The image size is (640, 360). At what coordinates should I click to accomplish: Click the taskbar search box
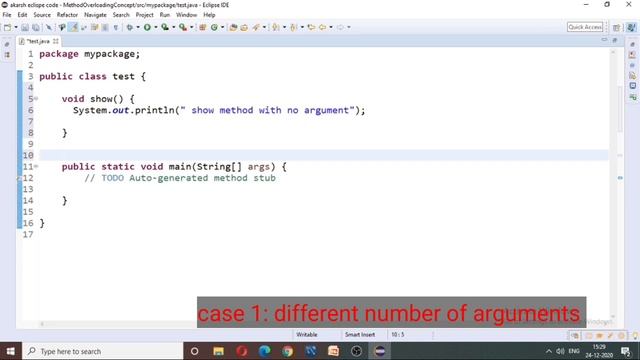tap(102, 351)
